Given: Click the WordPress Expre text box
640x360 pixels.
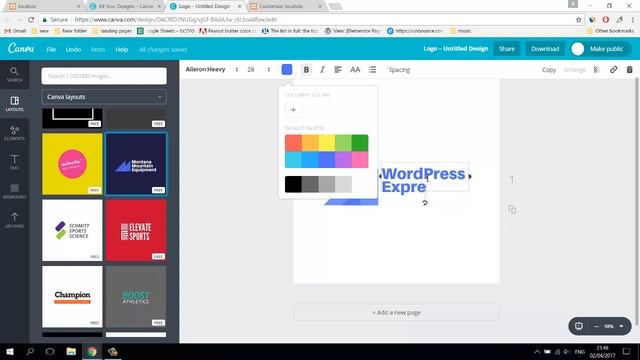Looking at the screenshot, I should point(425,176).
